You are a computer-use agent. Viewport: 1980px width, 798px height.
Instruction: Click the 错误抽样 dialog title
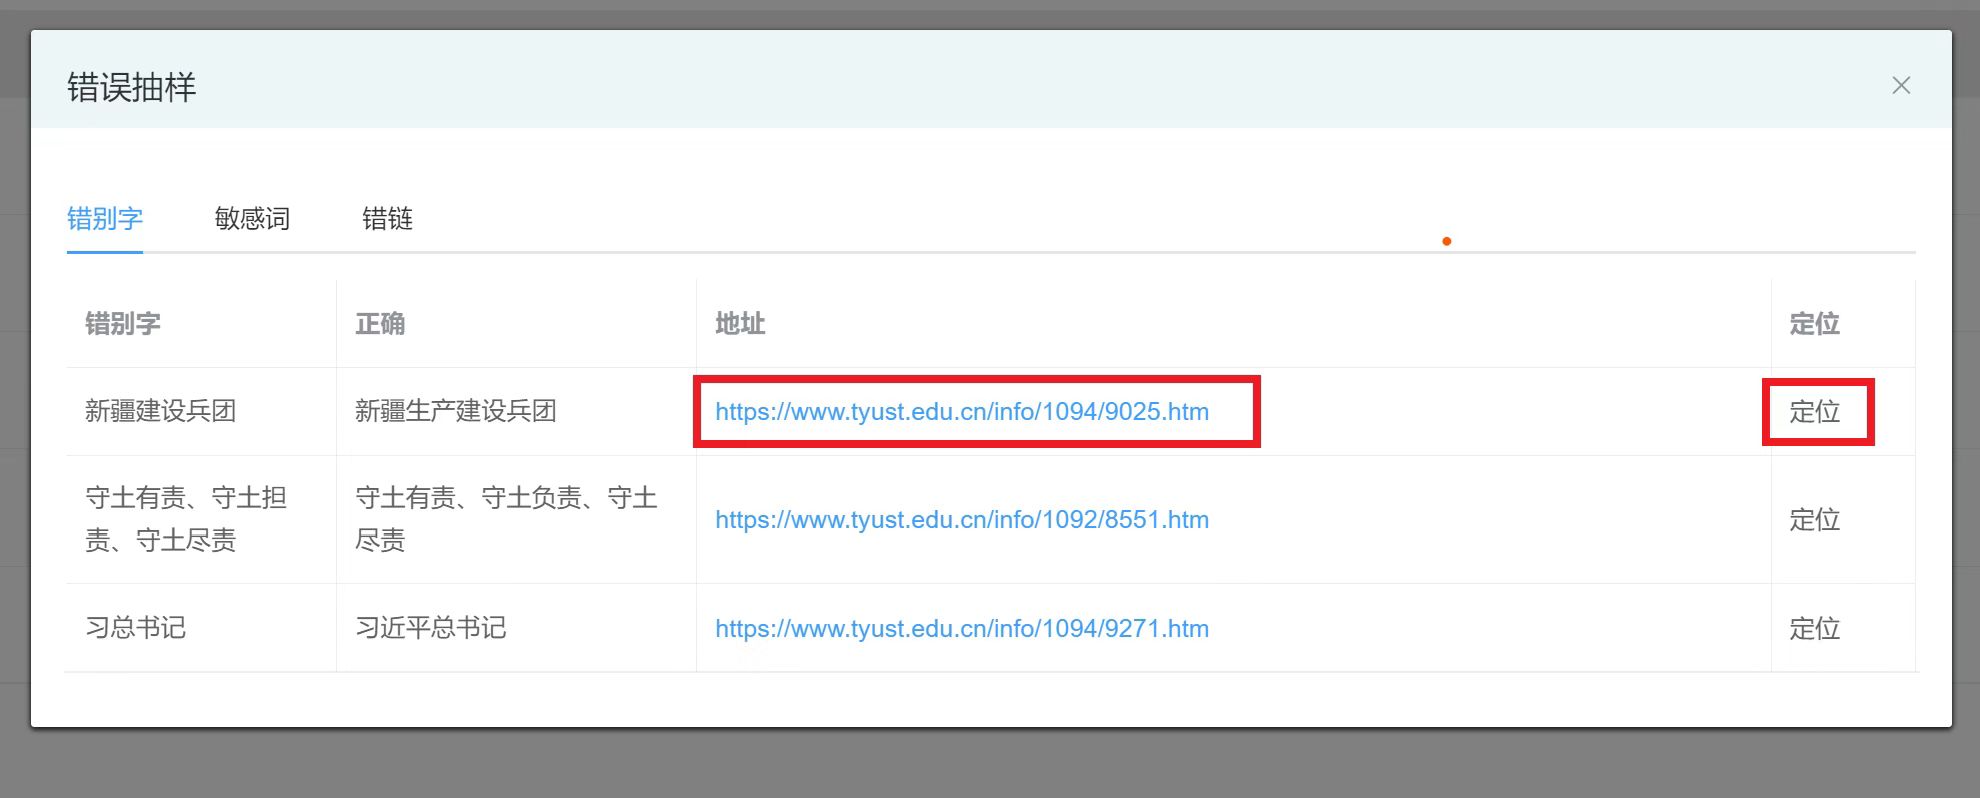click(131, 88)
